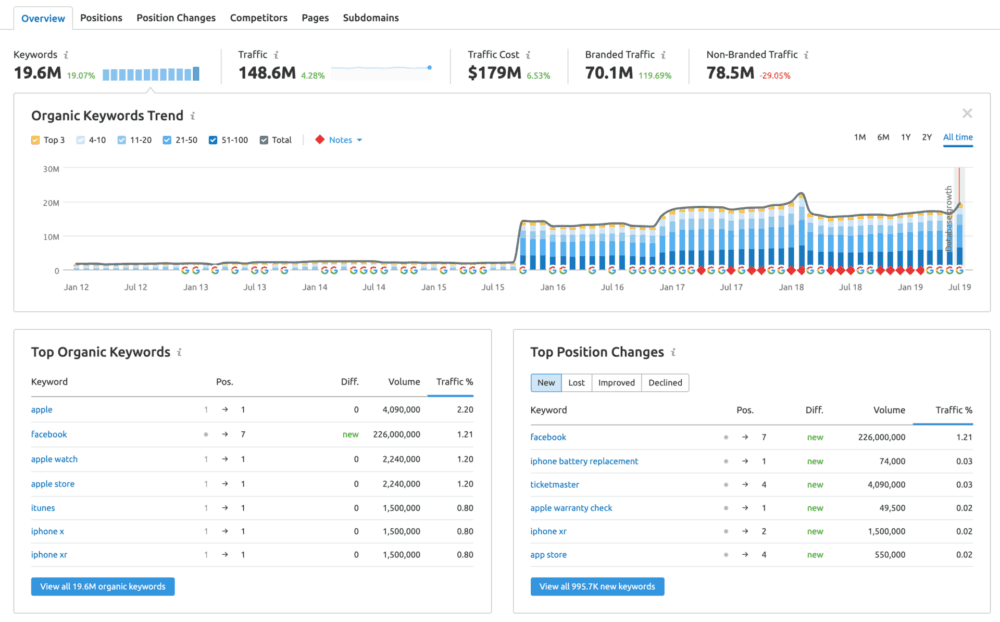This screenshot has height=622, width=1000.
Task: Open the app store keyword link
Action: tap(548, 555)
